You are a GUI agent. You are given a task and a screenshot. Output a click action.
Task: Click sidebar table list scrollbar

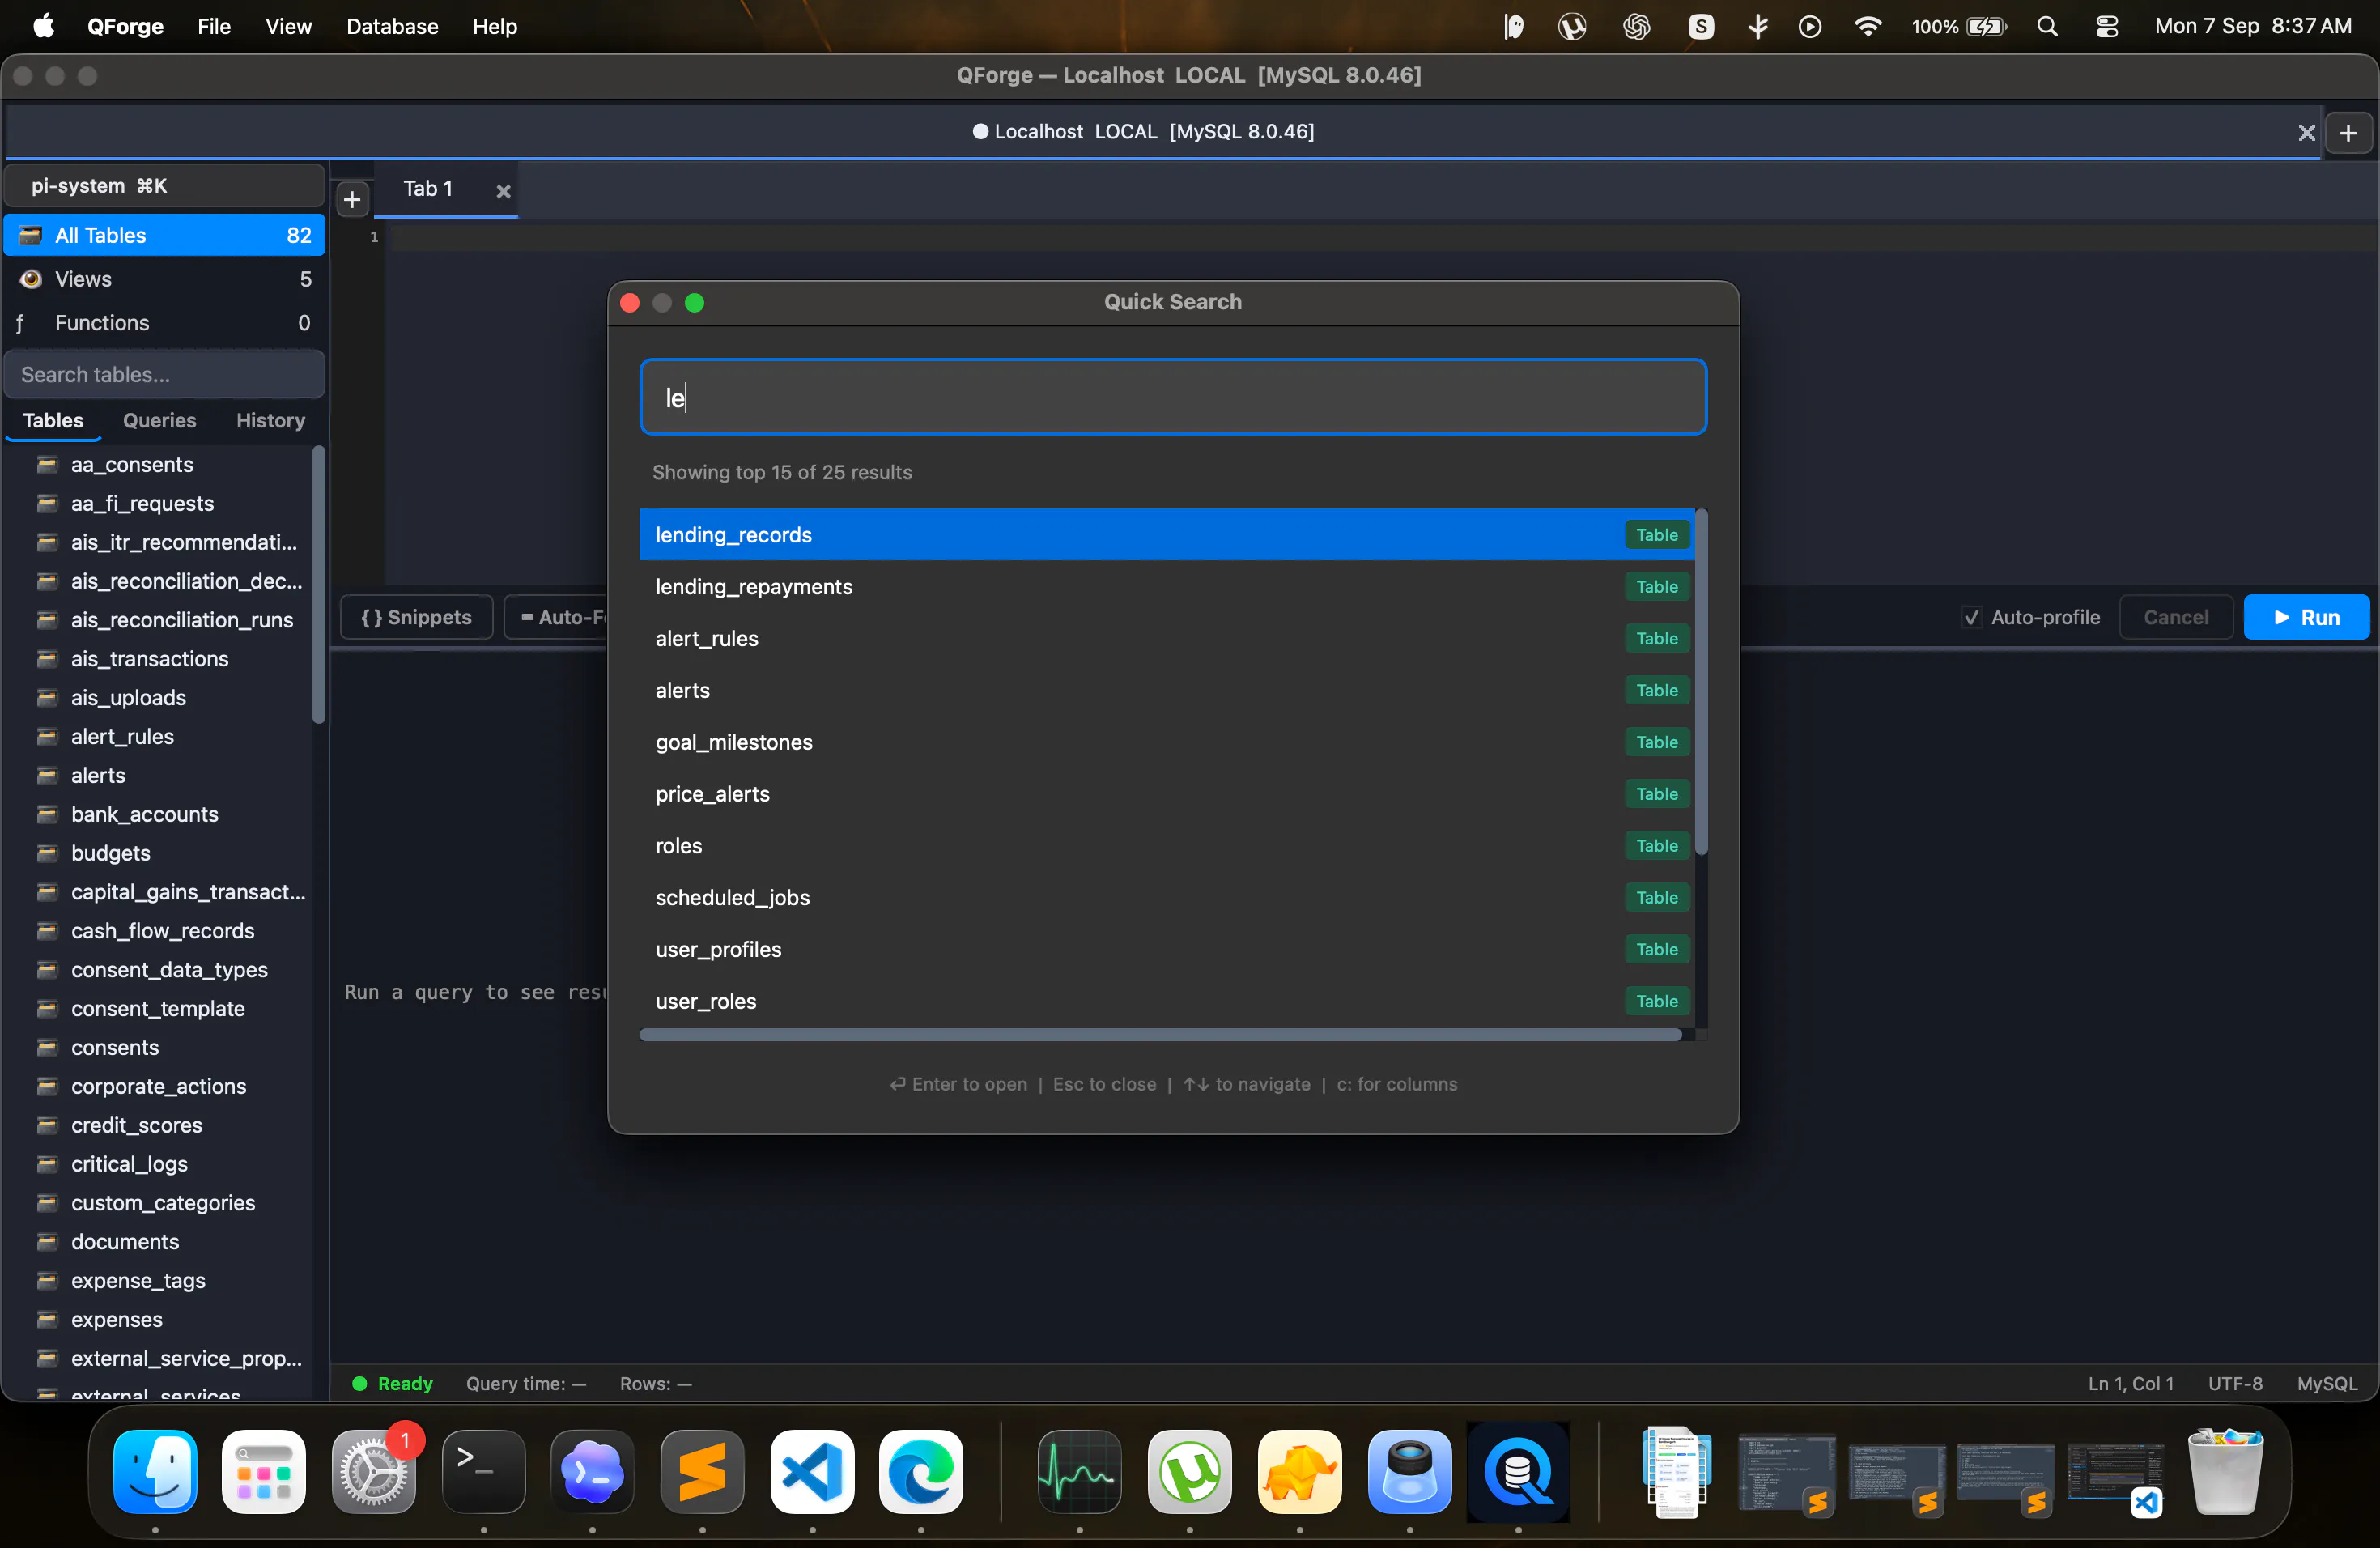click(318, 585)
